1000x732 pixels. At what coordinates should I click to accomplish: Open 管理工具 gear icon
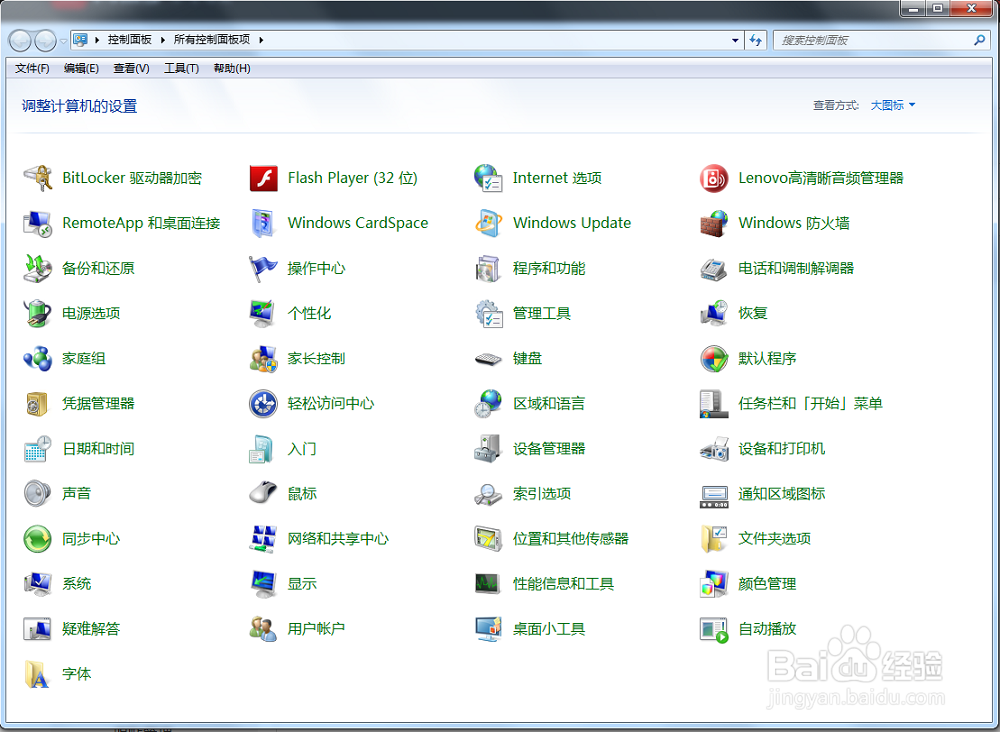pos(489,313)
